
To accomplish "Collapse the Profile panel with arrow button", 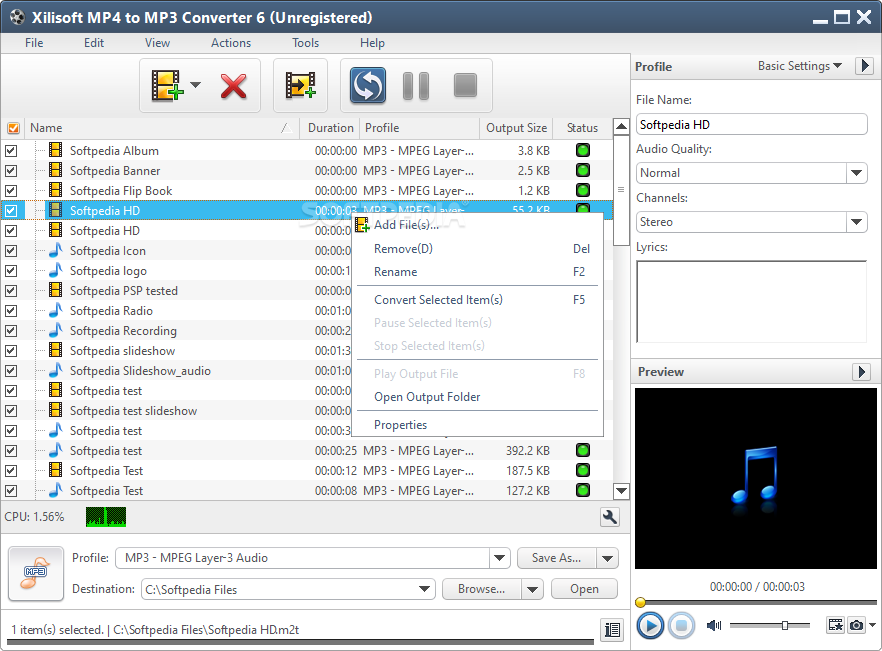I will [x=864, y=66].
